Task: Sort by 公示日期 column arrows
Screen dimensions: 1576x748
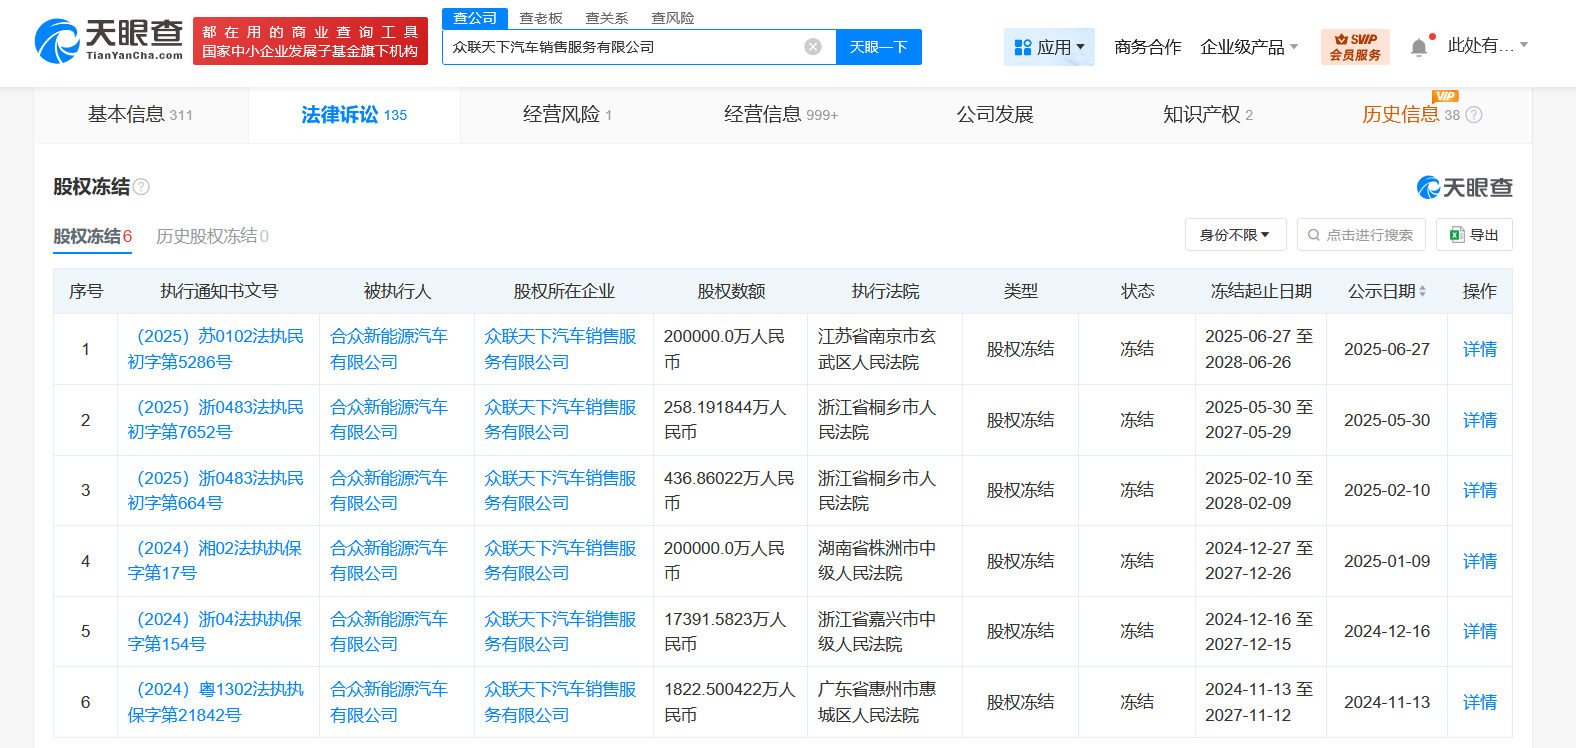Action: click(1423, 291)
